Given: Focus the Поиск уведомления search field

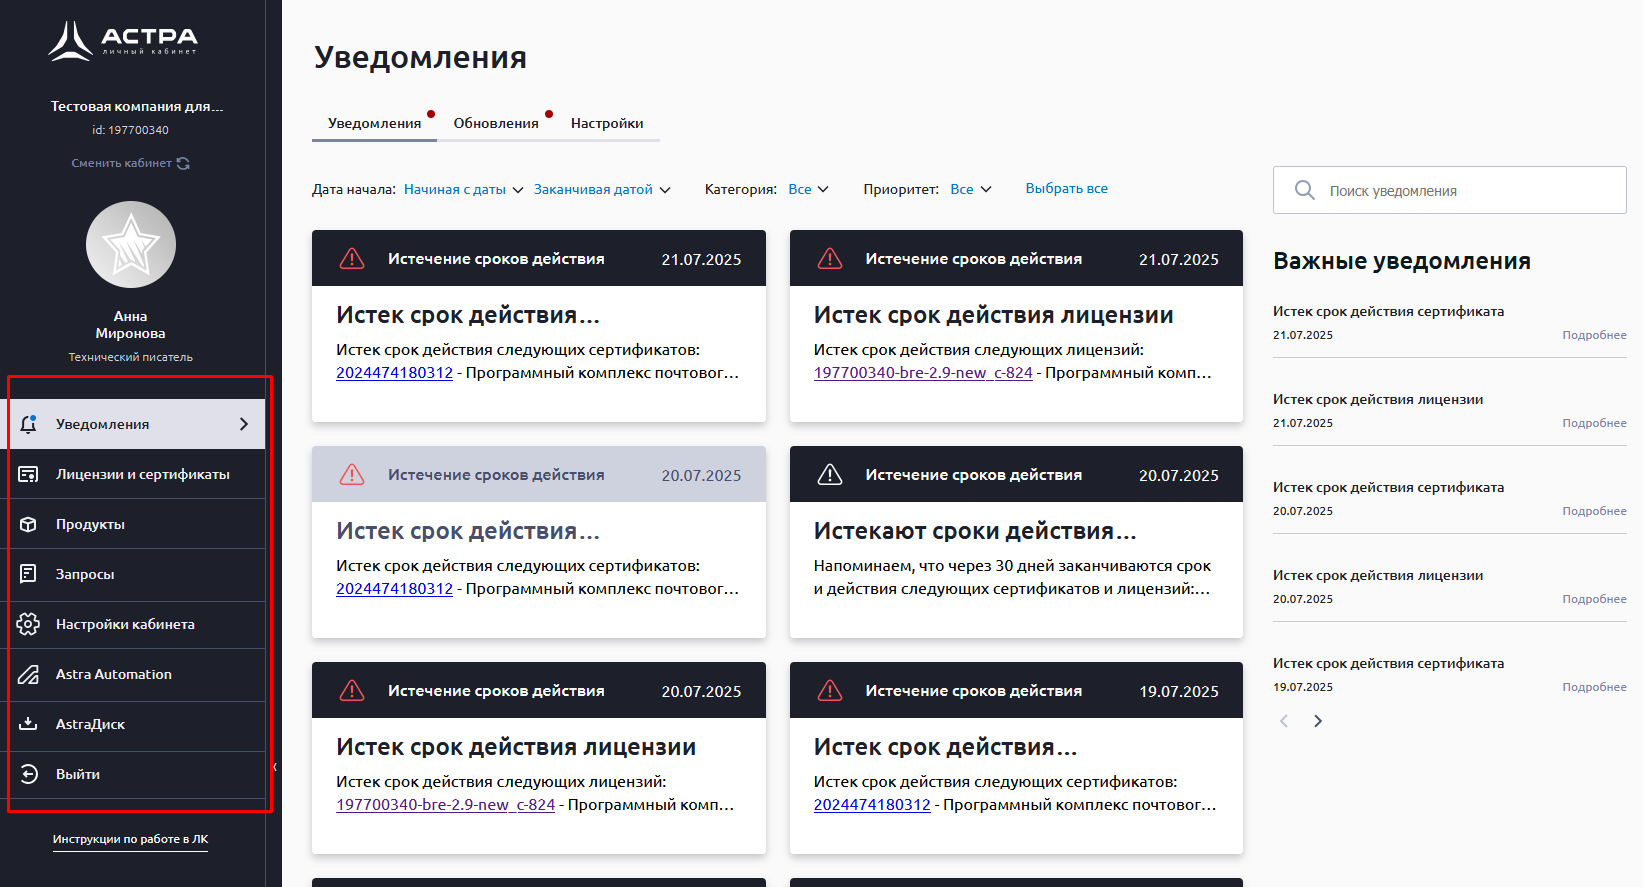Looking at the screenshot, I should (x=1449, y=190).
